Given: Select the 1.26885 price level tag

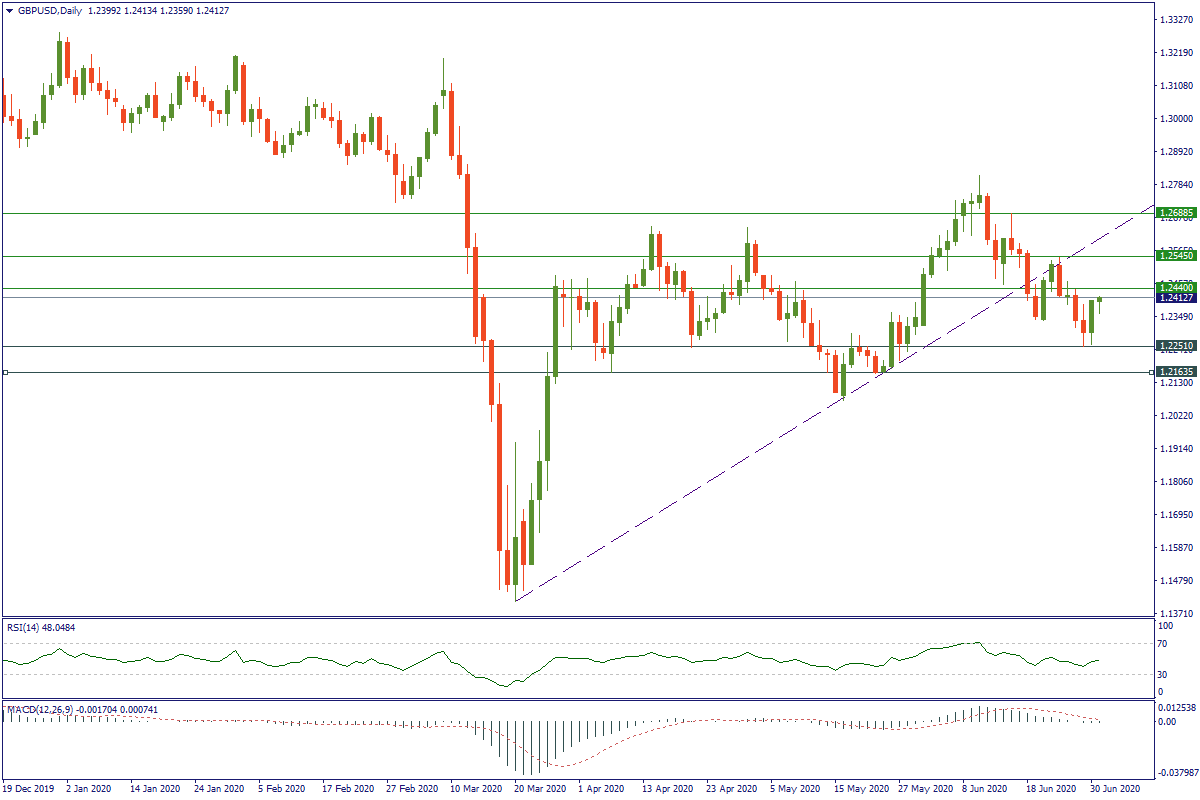Looking at the screenshot, I should 1176,213.
